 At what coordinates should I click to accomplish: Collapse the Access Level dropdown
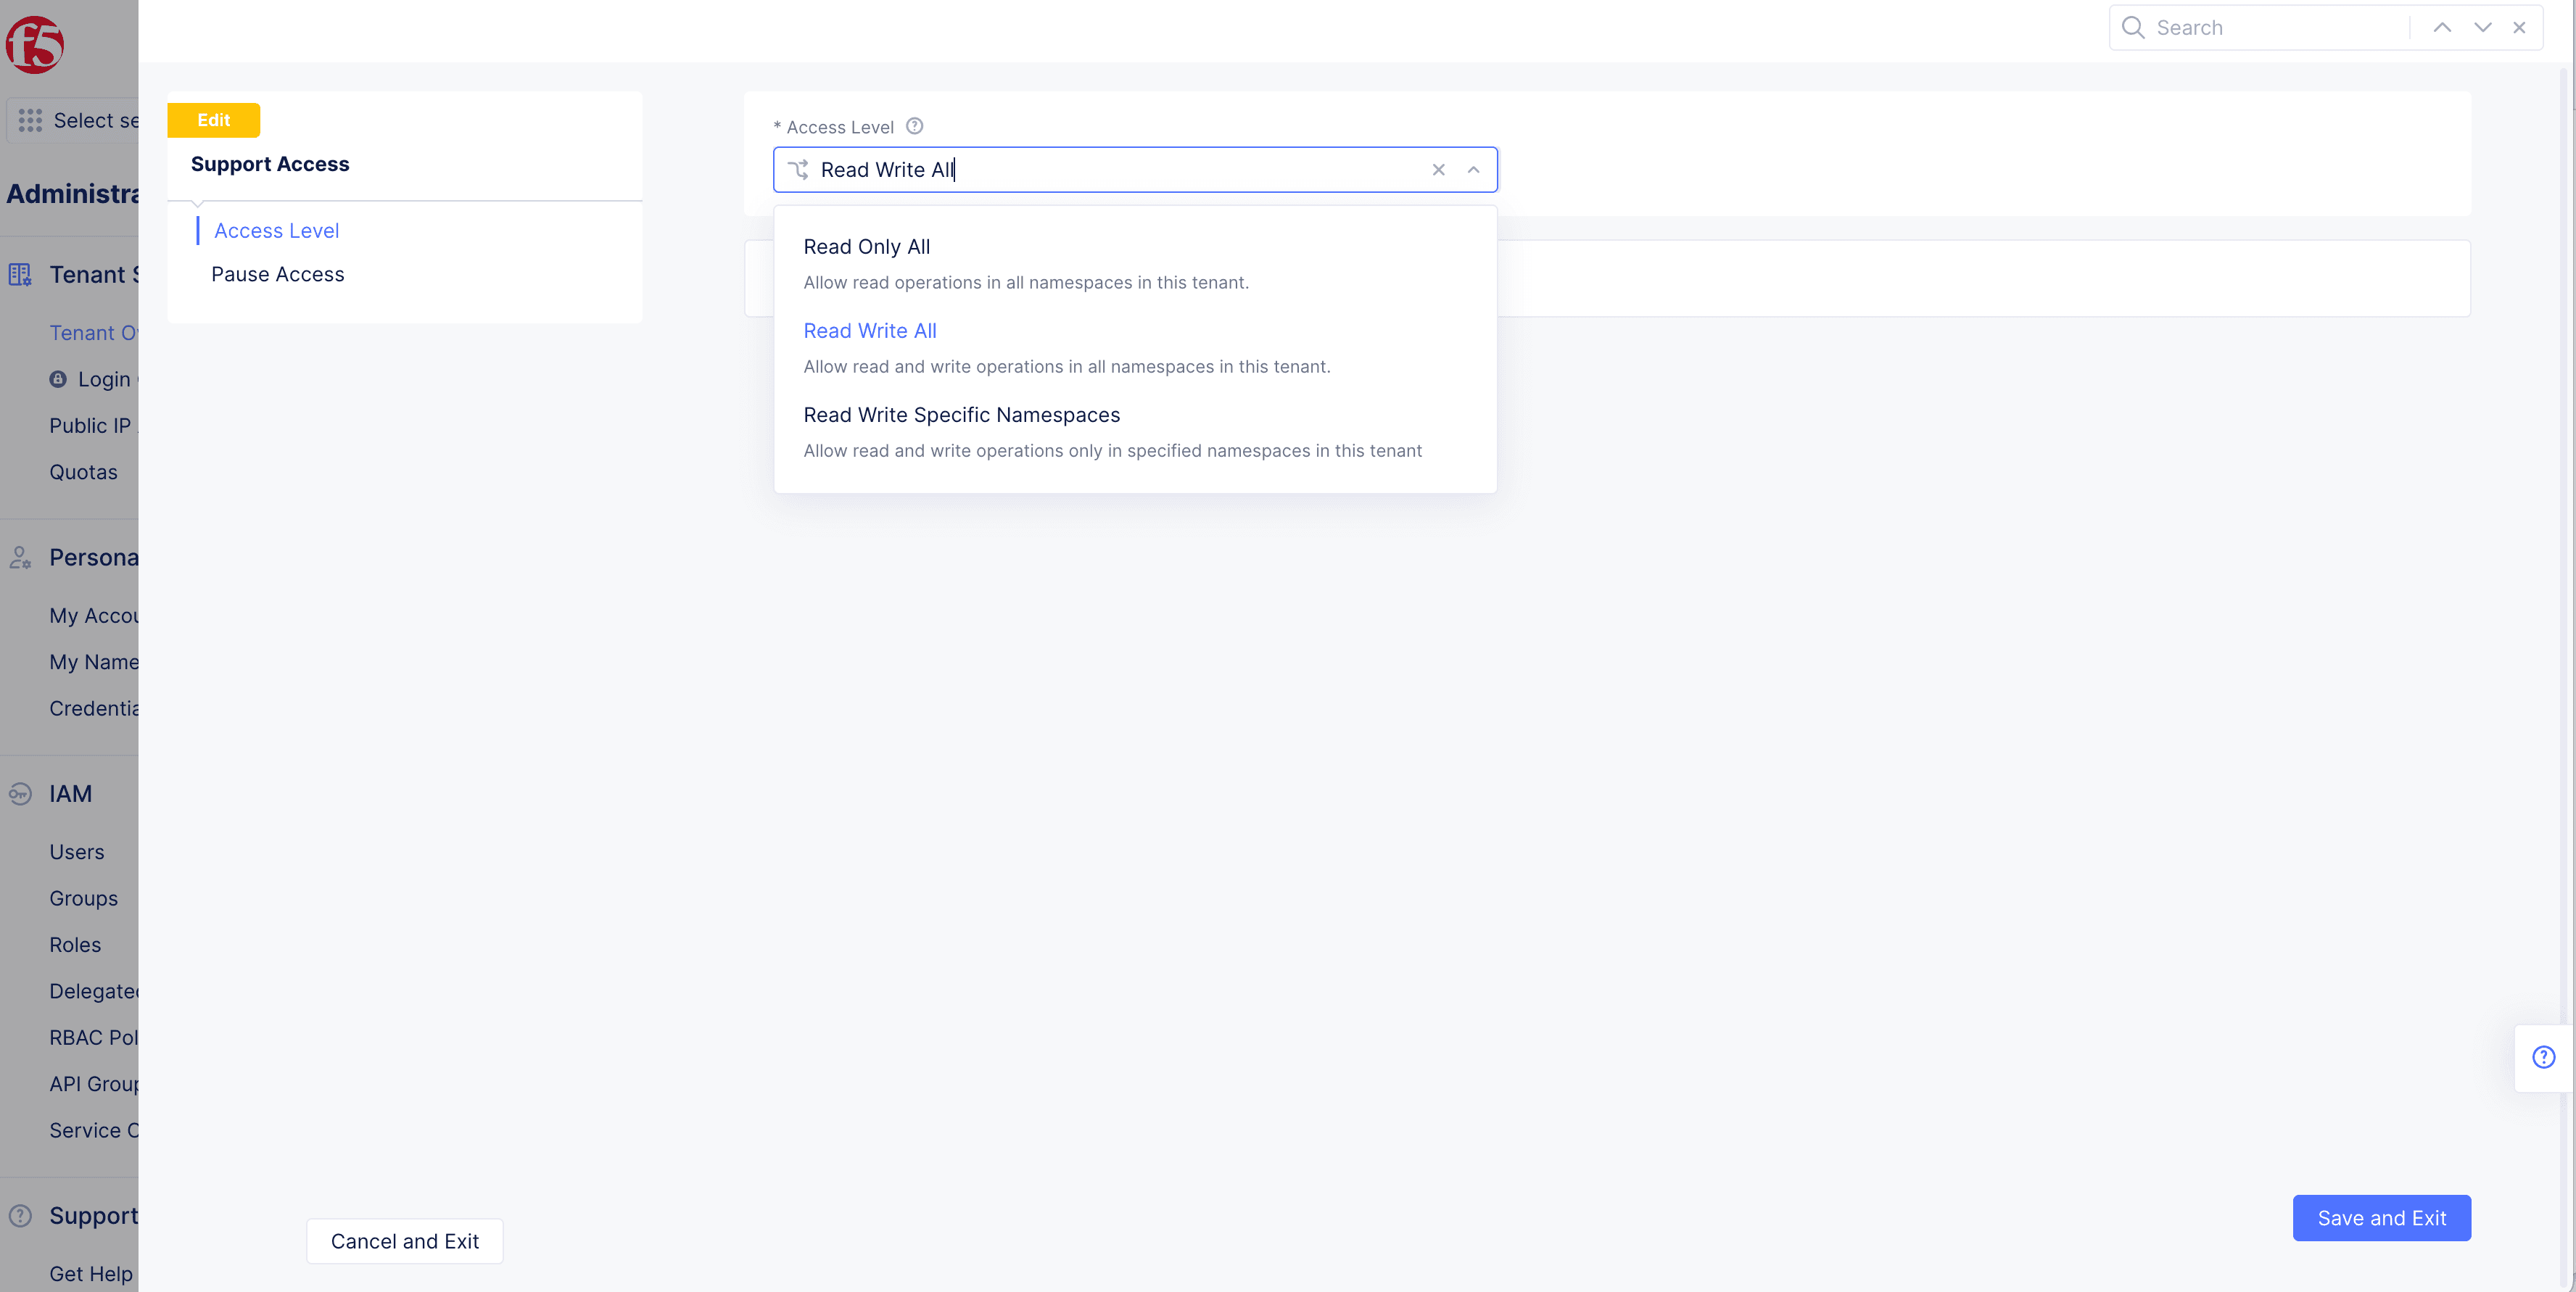(x=1471, y=170)
